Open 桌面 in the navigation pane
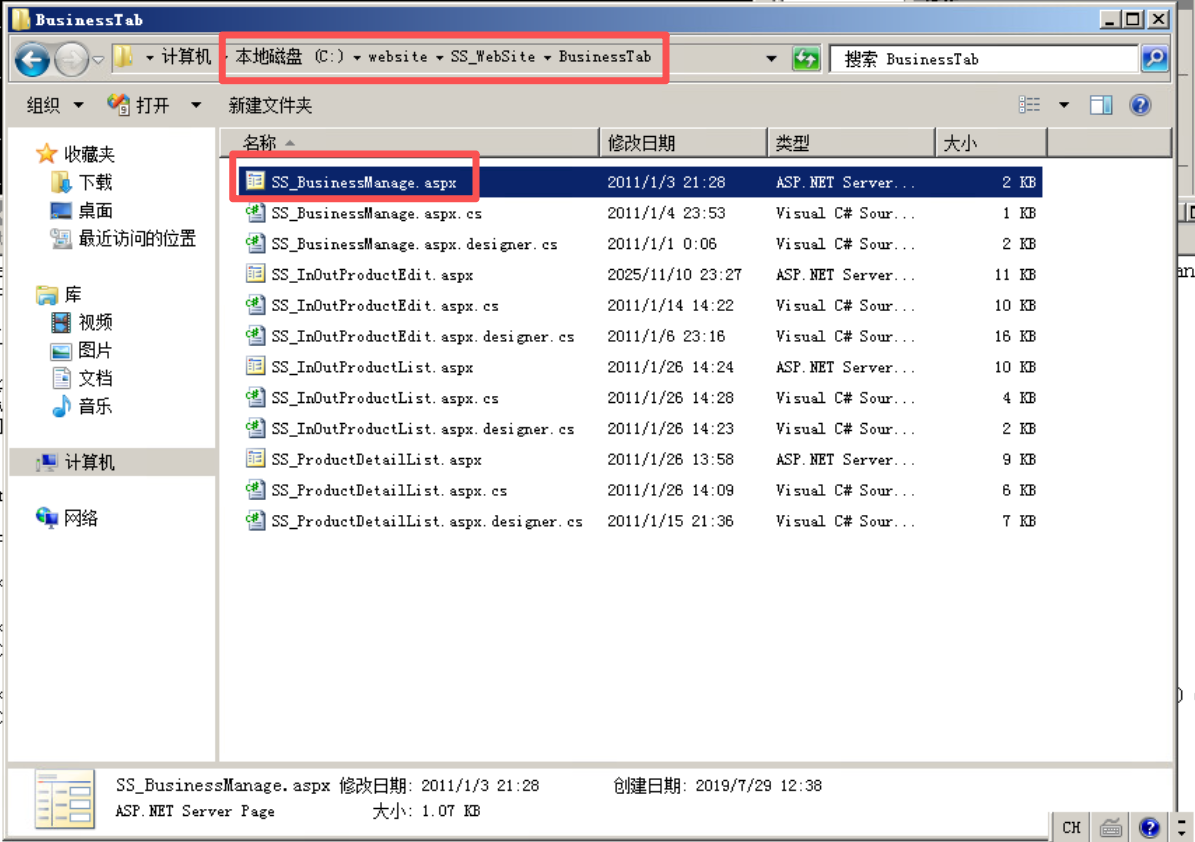This screenshot has width=1195, height=842. coord(95,210)
